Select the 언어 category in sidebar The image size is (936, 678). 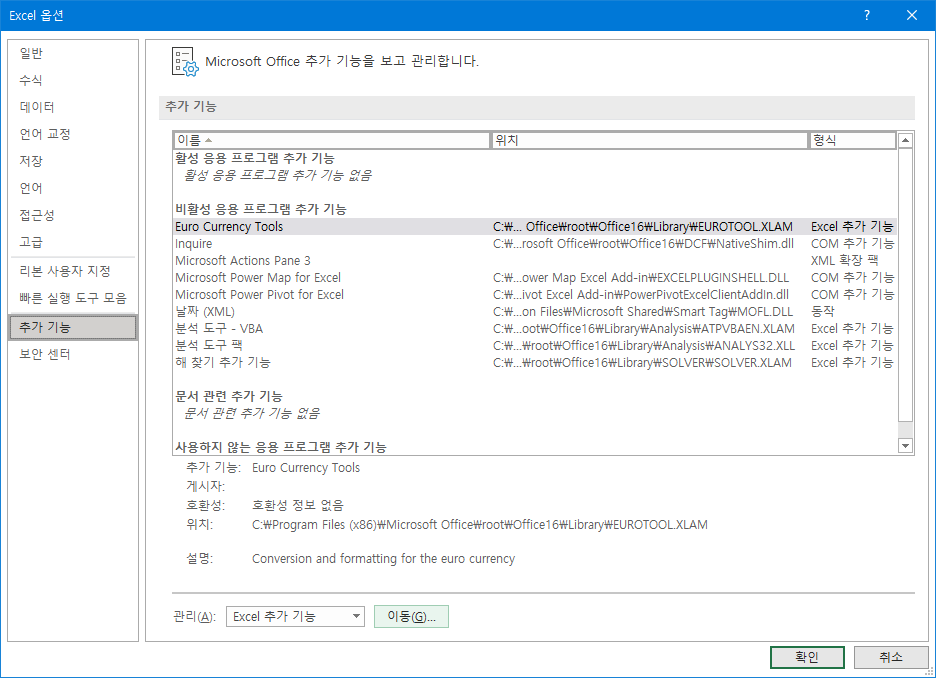tap(73, 189)
